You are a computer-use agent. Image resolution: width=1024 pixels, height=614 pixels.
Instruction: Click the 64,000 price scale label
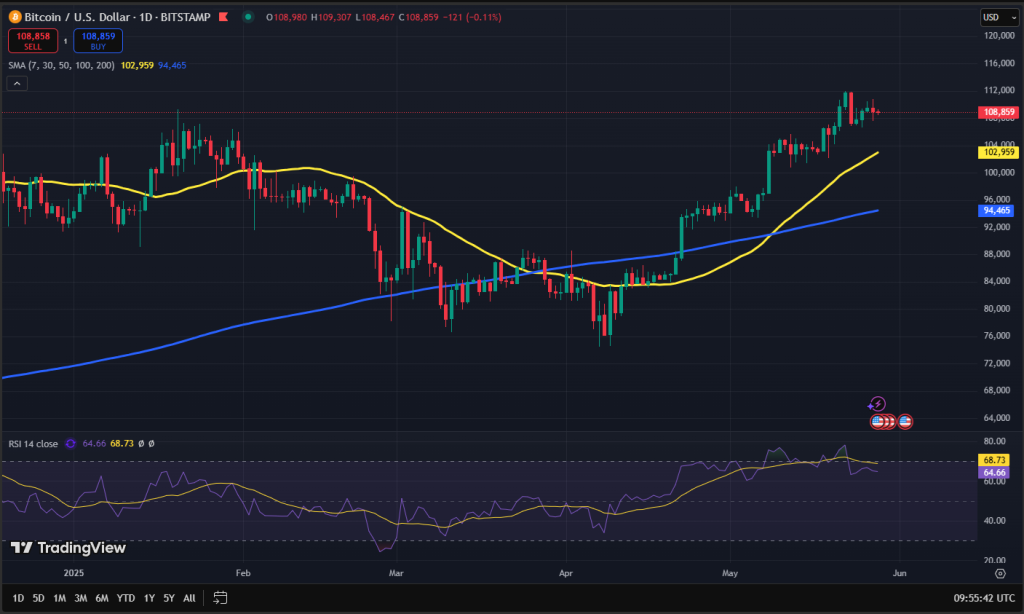click(999, 418)
